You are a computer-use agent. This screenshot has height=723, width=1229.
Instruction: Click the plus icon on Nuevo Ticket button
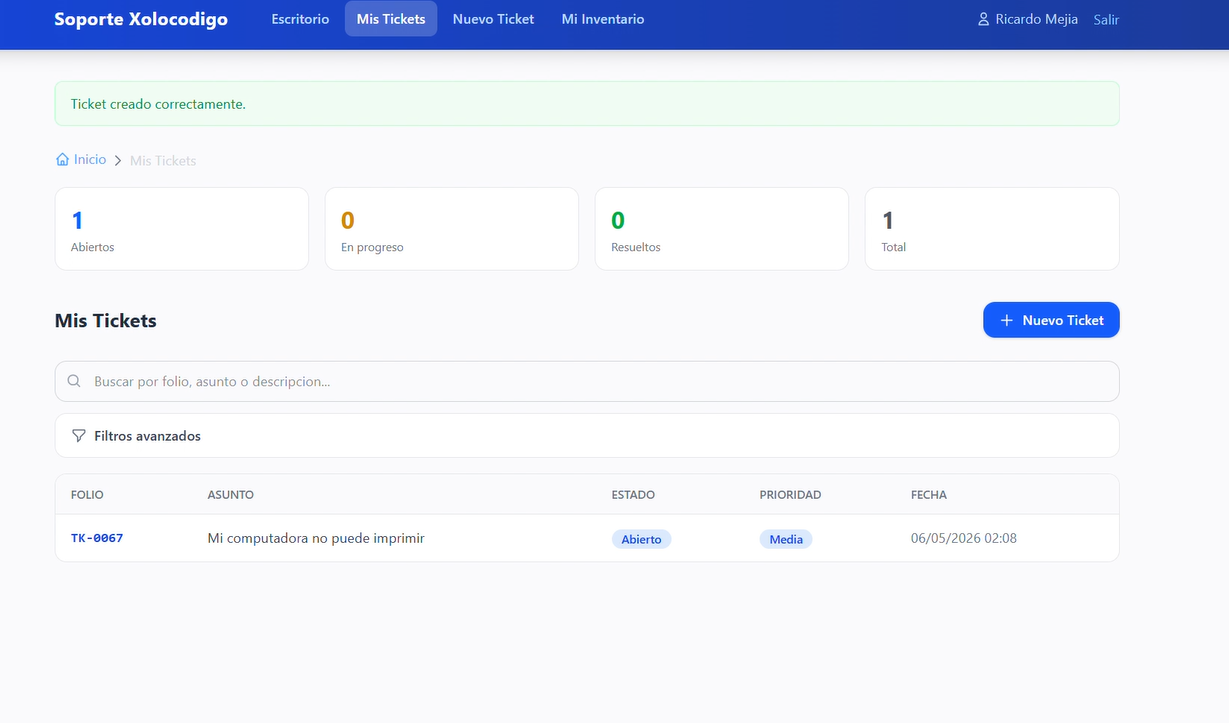[x=1007, y=320]
